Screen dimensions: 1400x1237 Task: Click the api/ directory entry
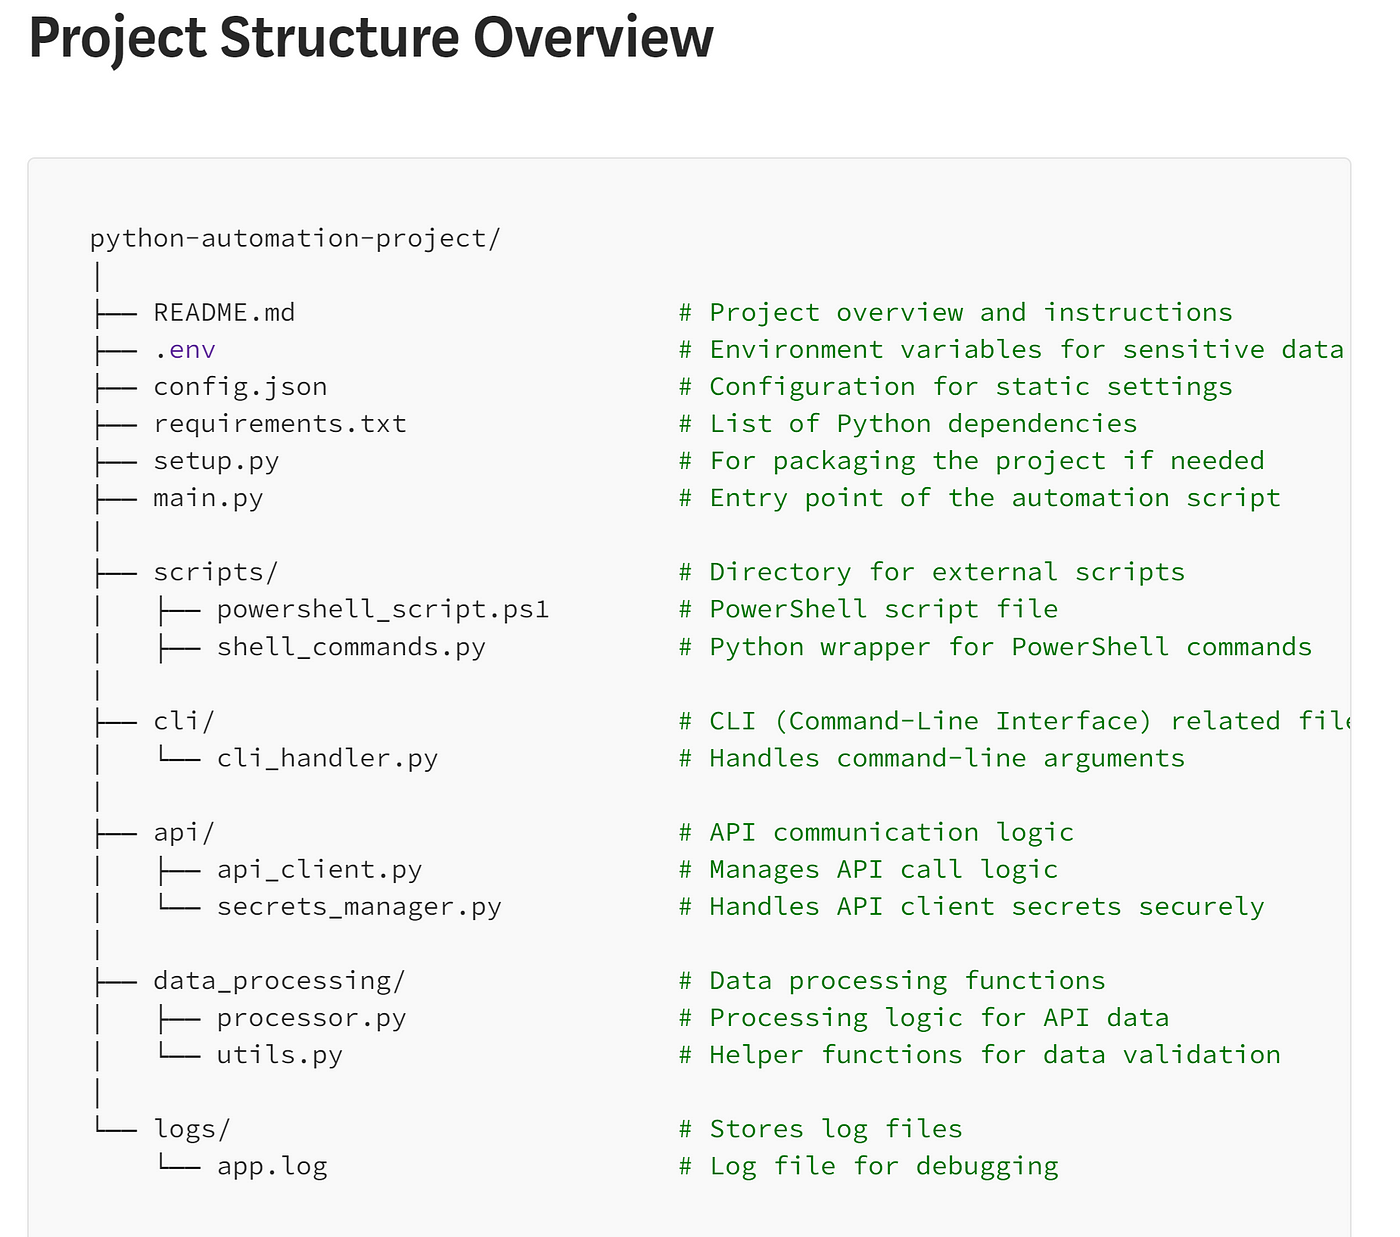pyautogui.click(x=184, y=832)
